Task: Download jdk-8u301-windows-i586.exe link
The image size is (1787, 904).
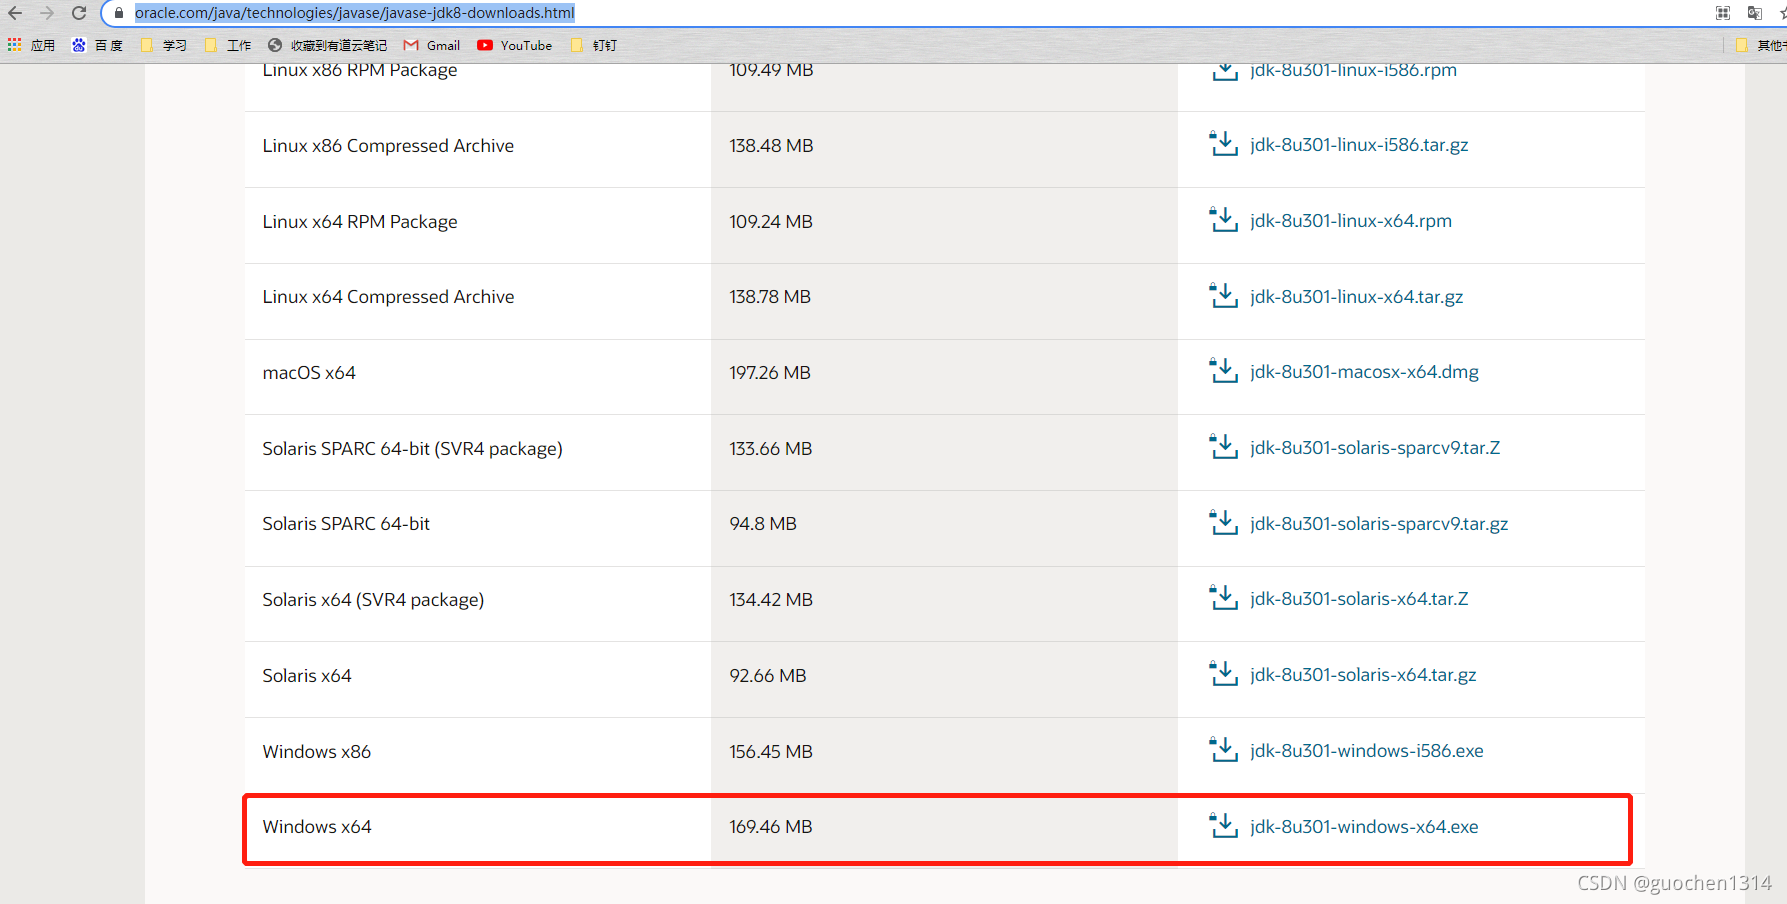Action: (1367, 751)
